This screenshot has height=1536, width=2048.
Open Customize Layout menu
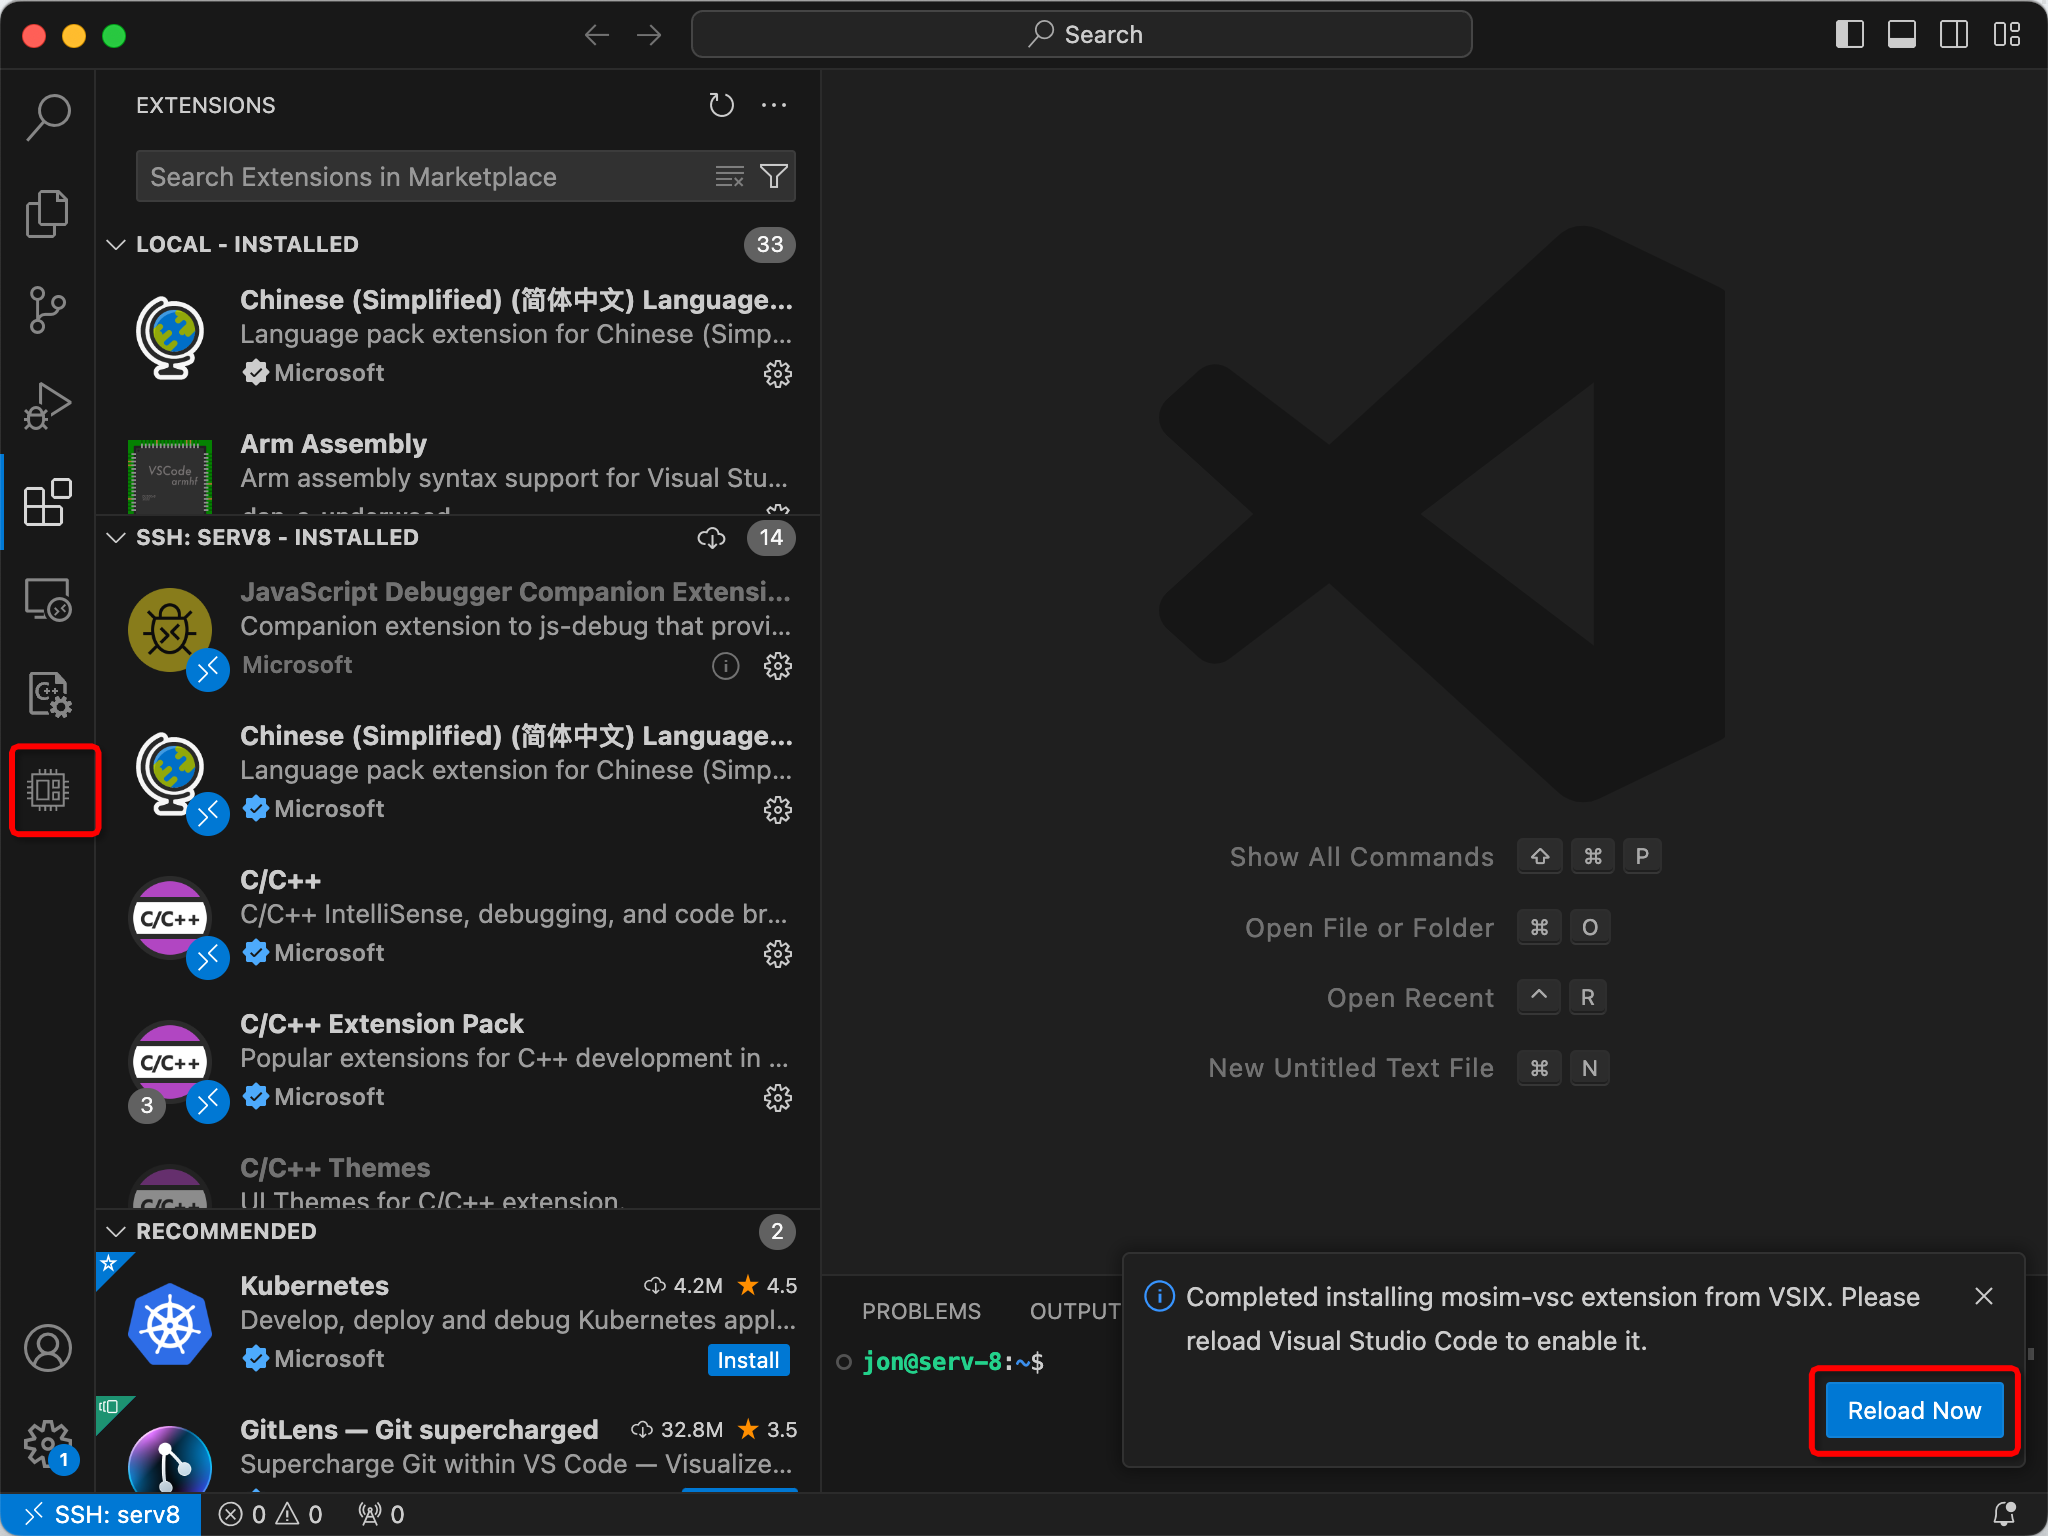[x=2006, y=35]
